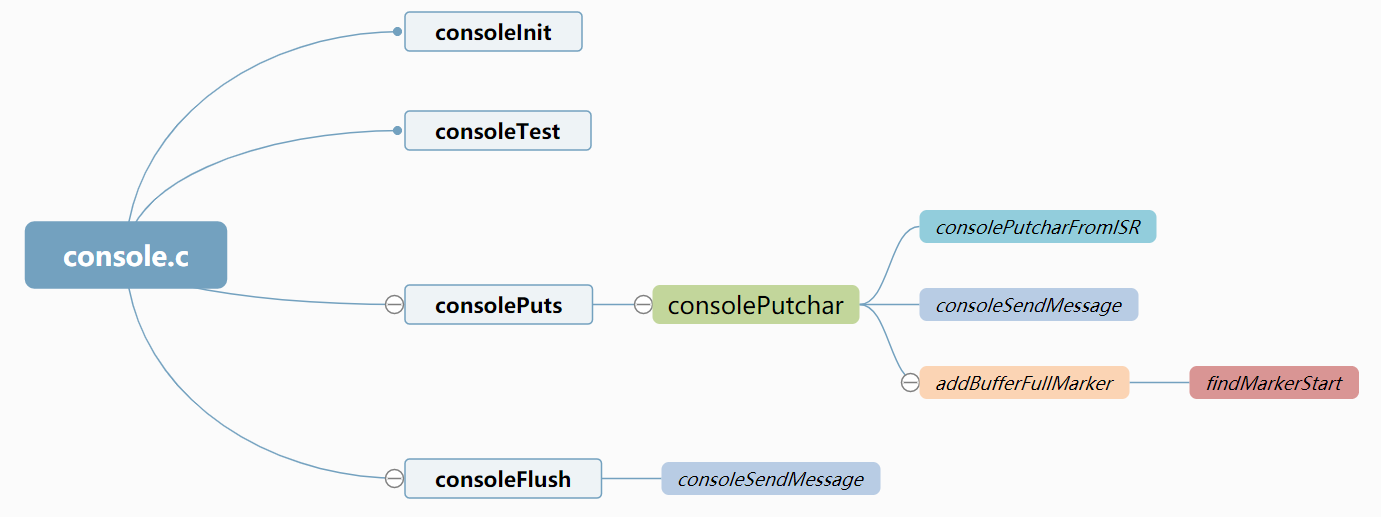Collapse the consoleFlush branch toggle

[x=394, y=478]
